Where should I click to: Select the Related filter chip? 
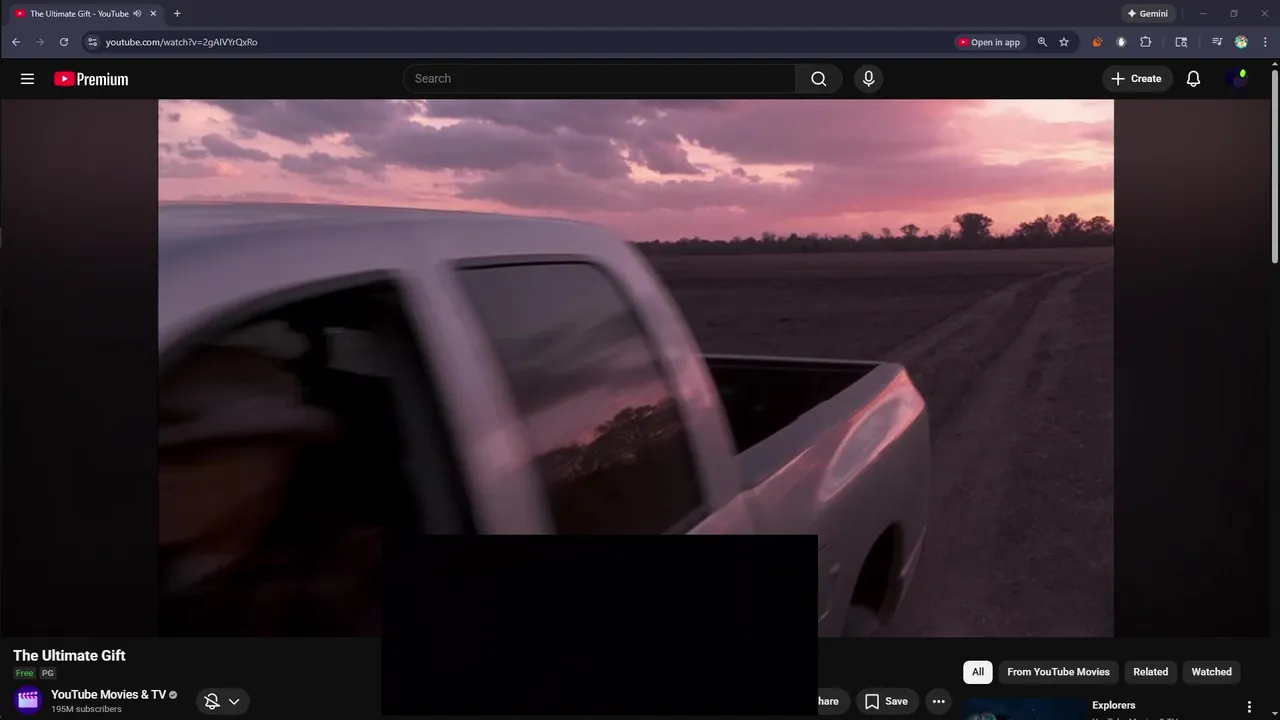(x=1150, y=672)
